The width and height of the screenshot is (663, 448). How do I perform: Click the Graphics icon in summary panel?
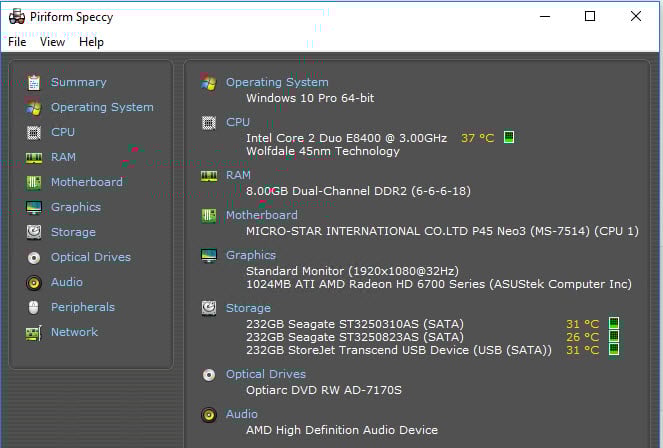209,256
